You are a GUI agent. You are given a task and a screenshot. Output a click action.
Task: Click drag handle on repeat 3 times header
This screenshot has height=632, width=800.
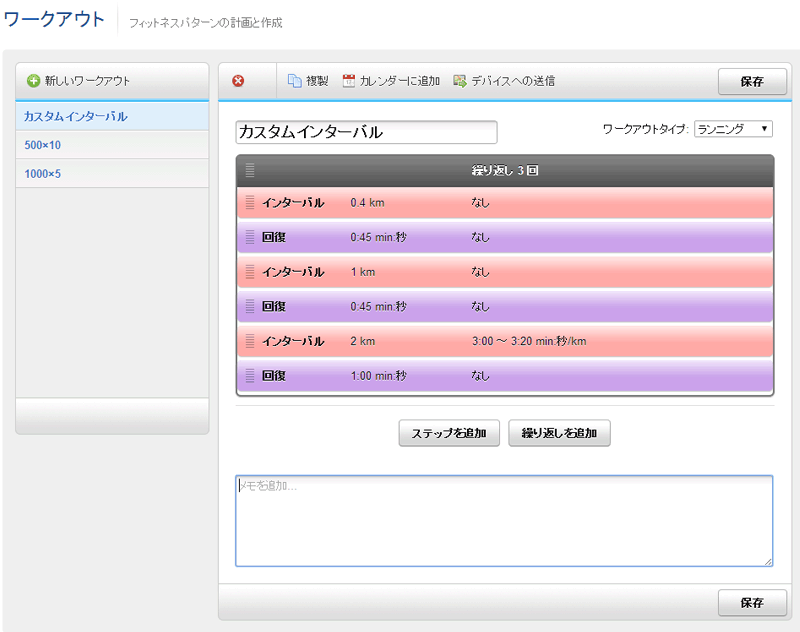point(250,171)
